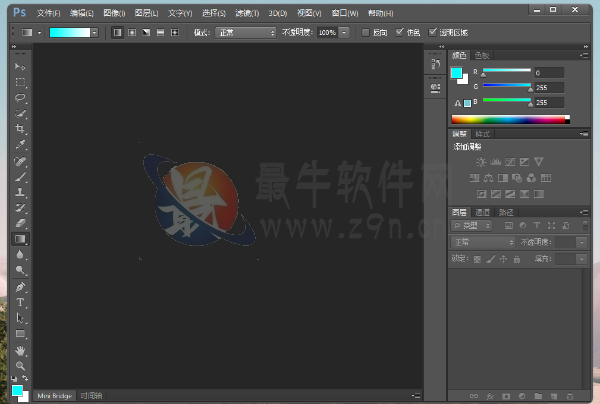600x404 pixels.
Task: Add a Levels adjustment
Action: [x=496, y=162]
